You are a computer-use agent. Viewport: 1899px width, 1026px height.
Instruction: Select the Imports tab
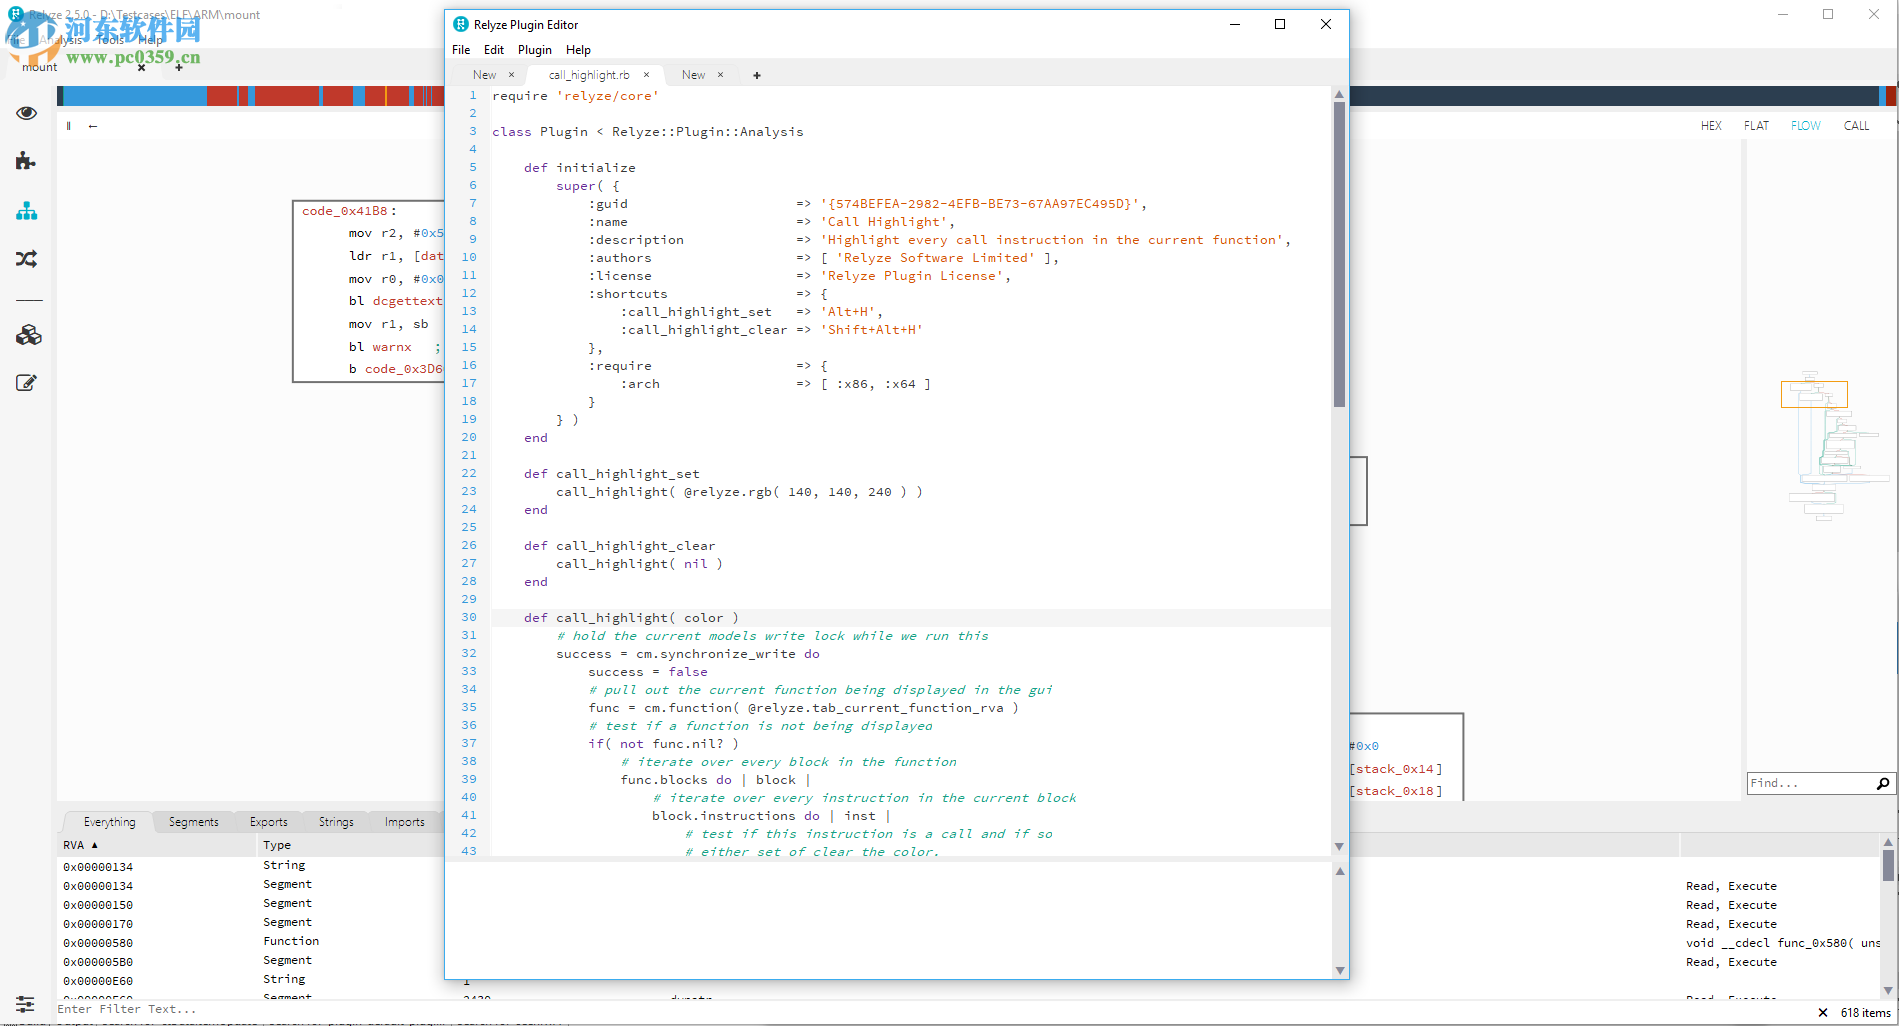coord(404,822)
